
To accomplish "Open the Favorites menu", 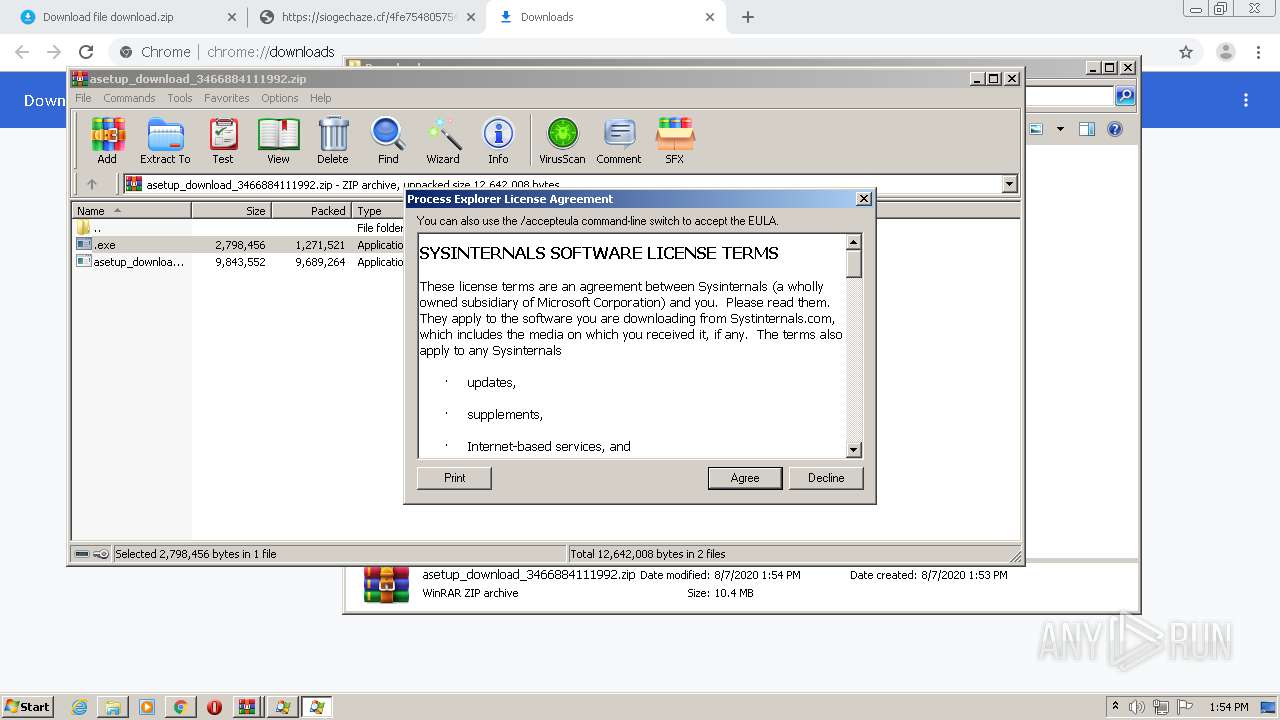I will pos(227,98).
